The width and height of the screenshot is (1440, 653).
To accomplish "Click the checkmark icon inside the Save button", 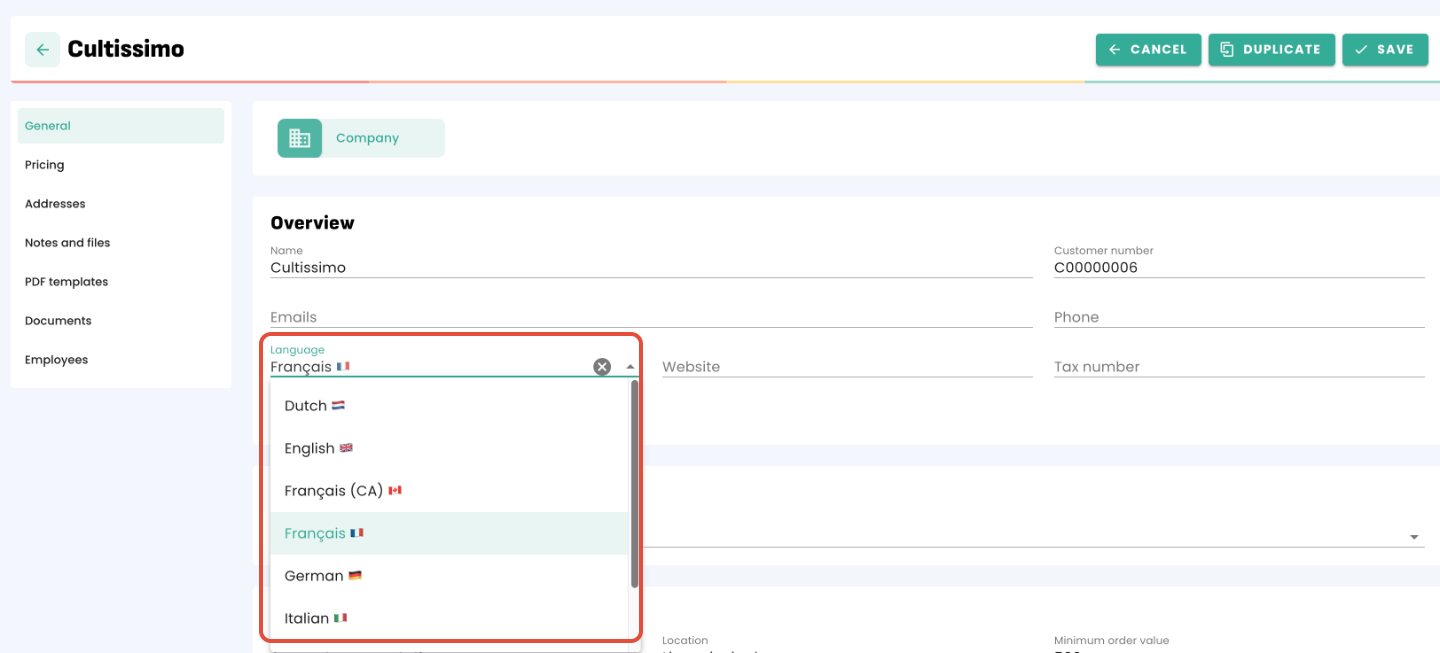I will (x=1362, y=49).
